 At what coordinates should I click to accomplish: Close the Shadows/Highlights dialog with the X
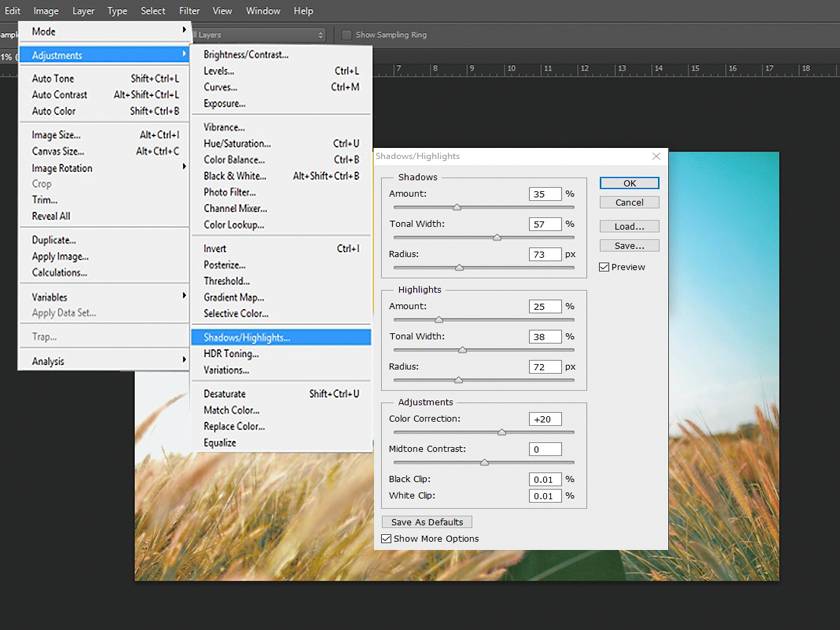(656, 156)
